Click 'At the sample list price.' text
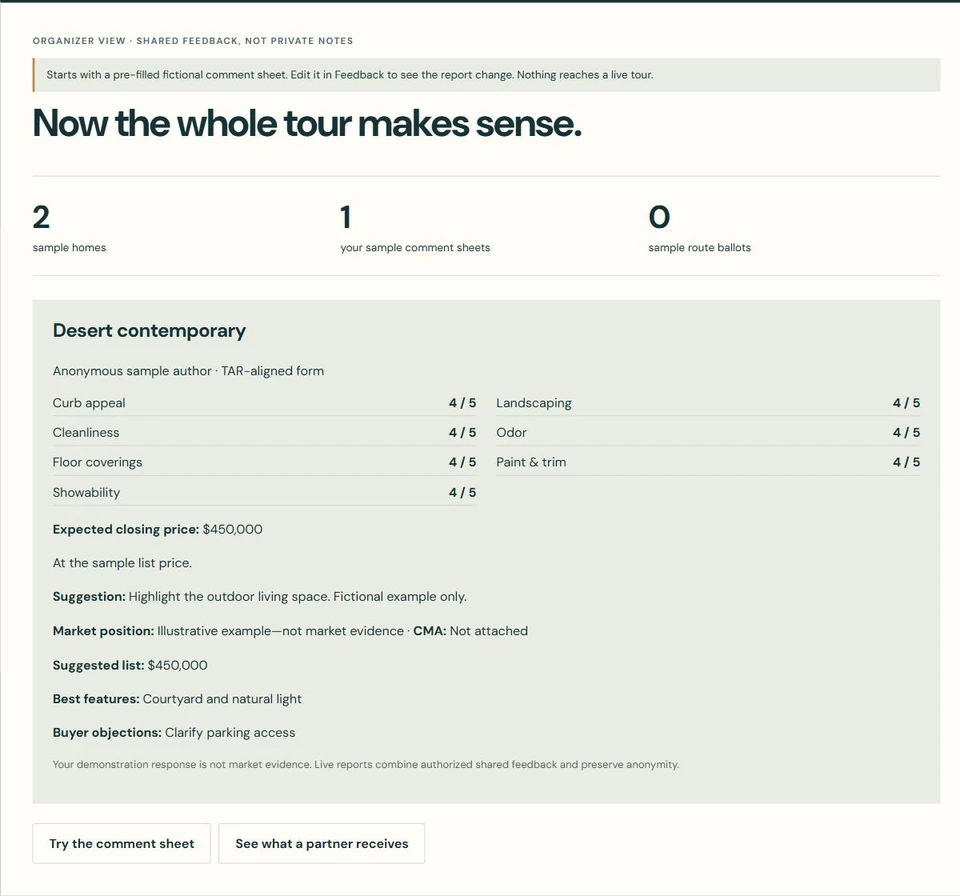Screen dimensions: 960x896 (x=122, y=563)
